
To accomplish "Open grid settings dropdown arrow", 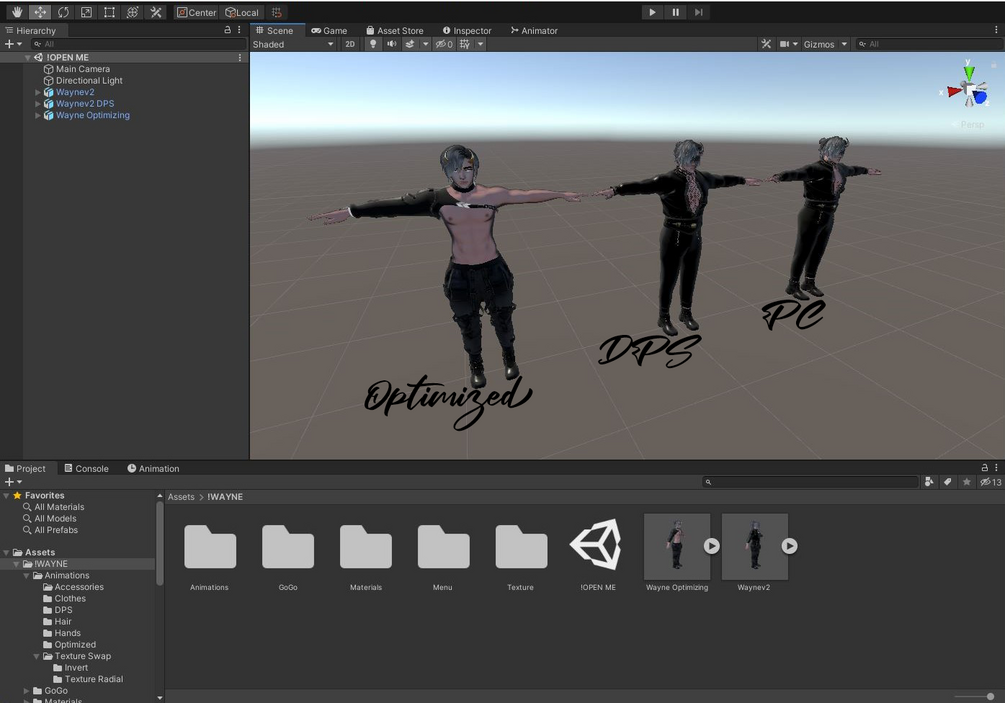I will point(480,44).
